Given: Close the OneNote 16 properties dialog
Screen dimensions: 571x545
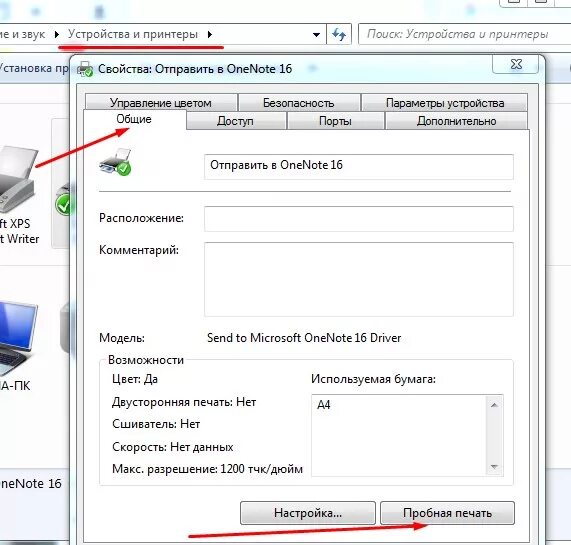Looking at the screenshot, I should coord(516,64).
